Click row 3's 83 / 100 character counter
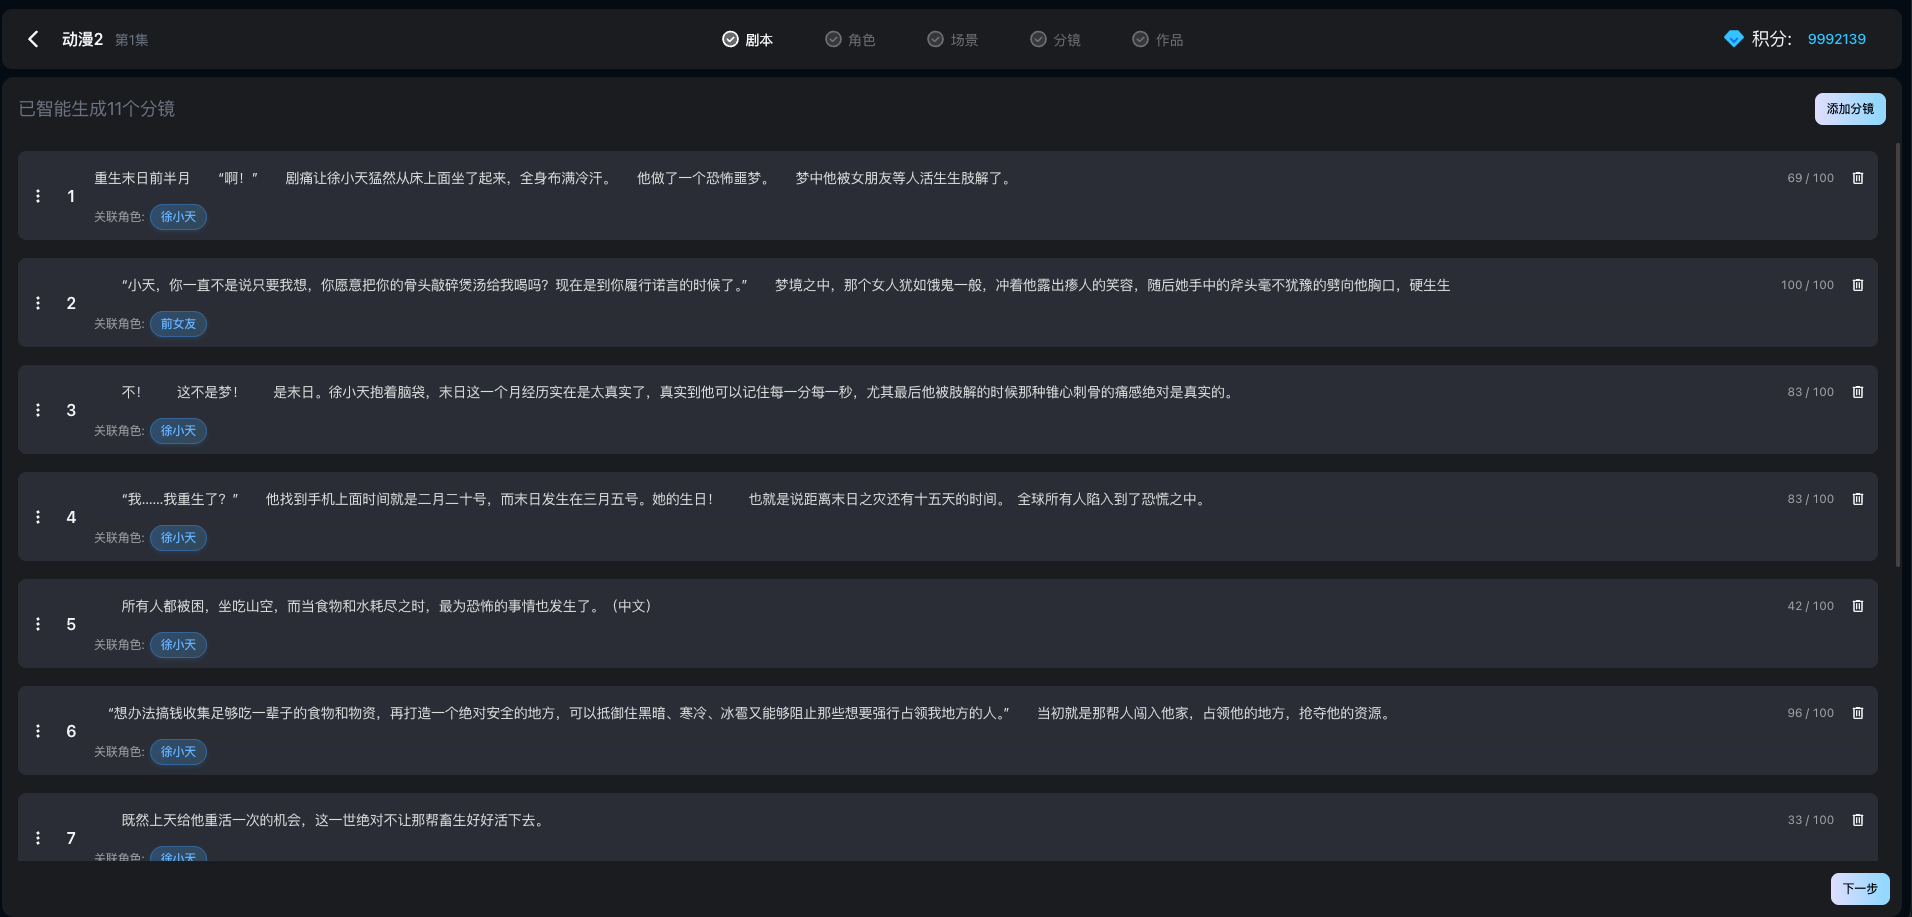This screenshot has height=917, width=1912. click(x=1810, y=392)
